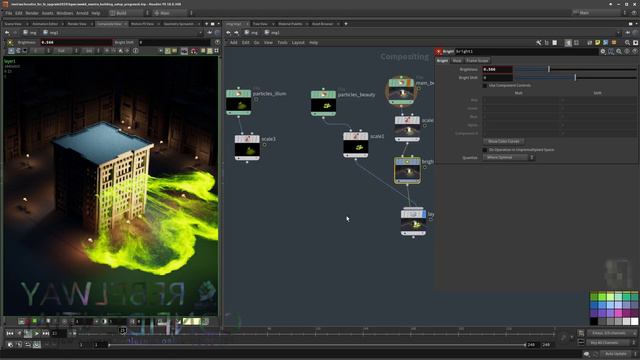This screenshot has width=640, height=360.
Task: Open the Go menu in network editor
Action: tap(256, 42)
